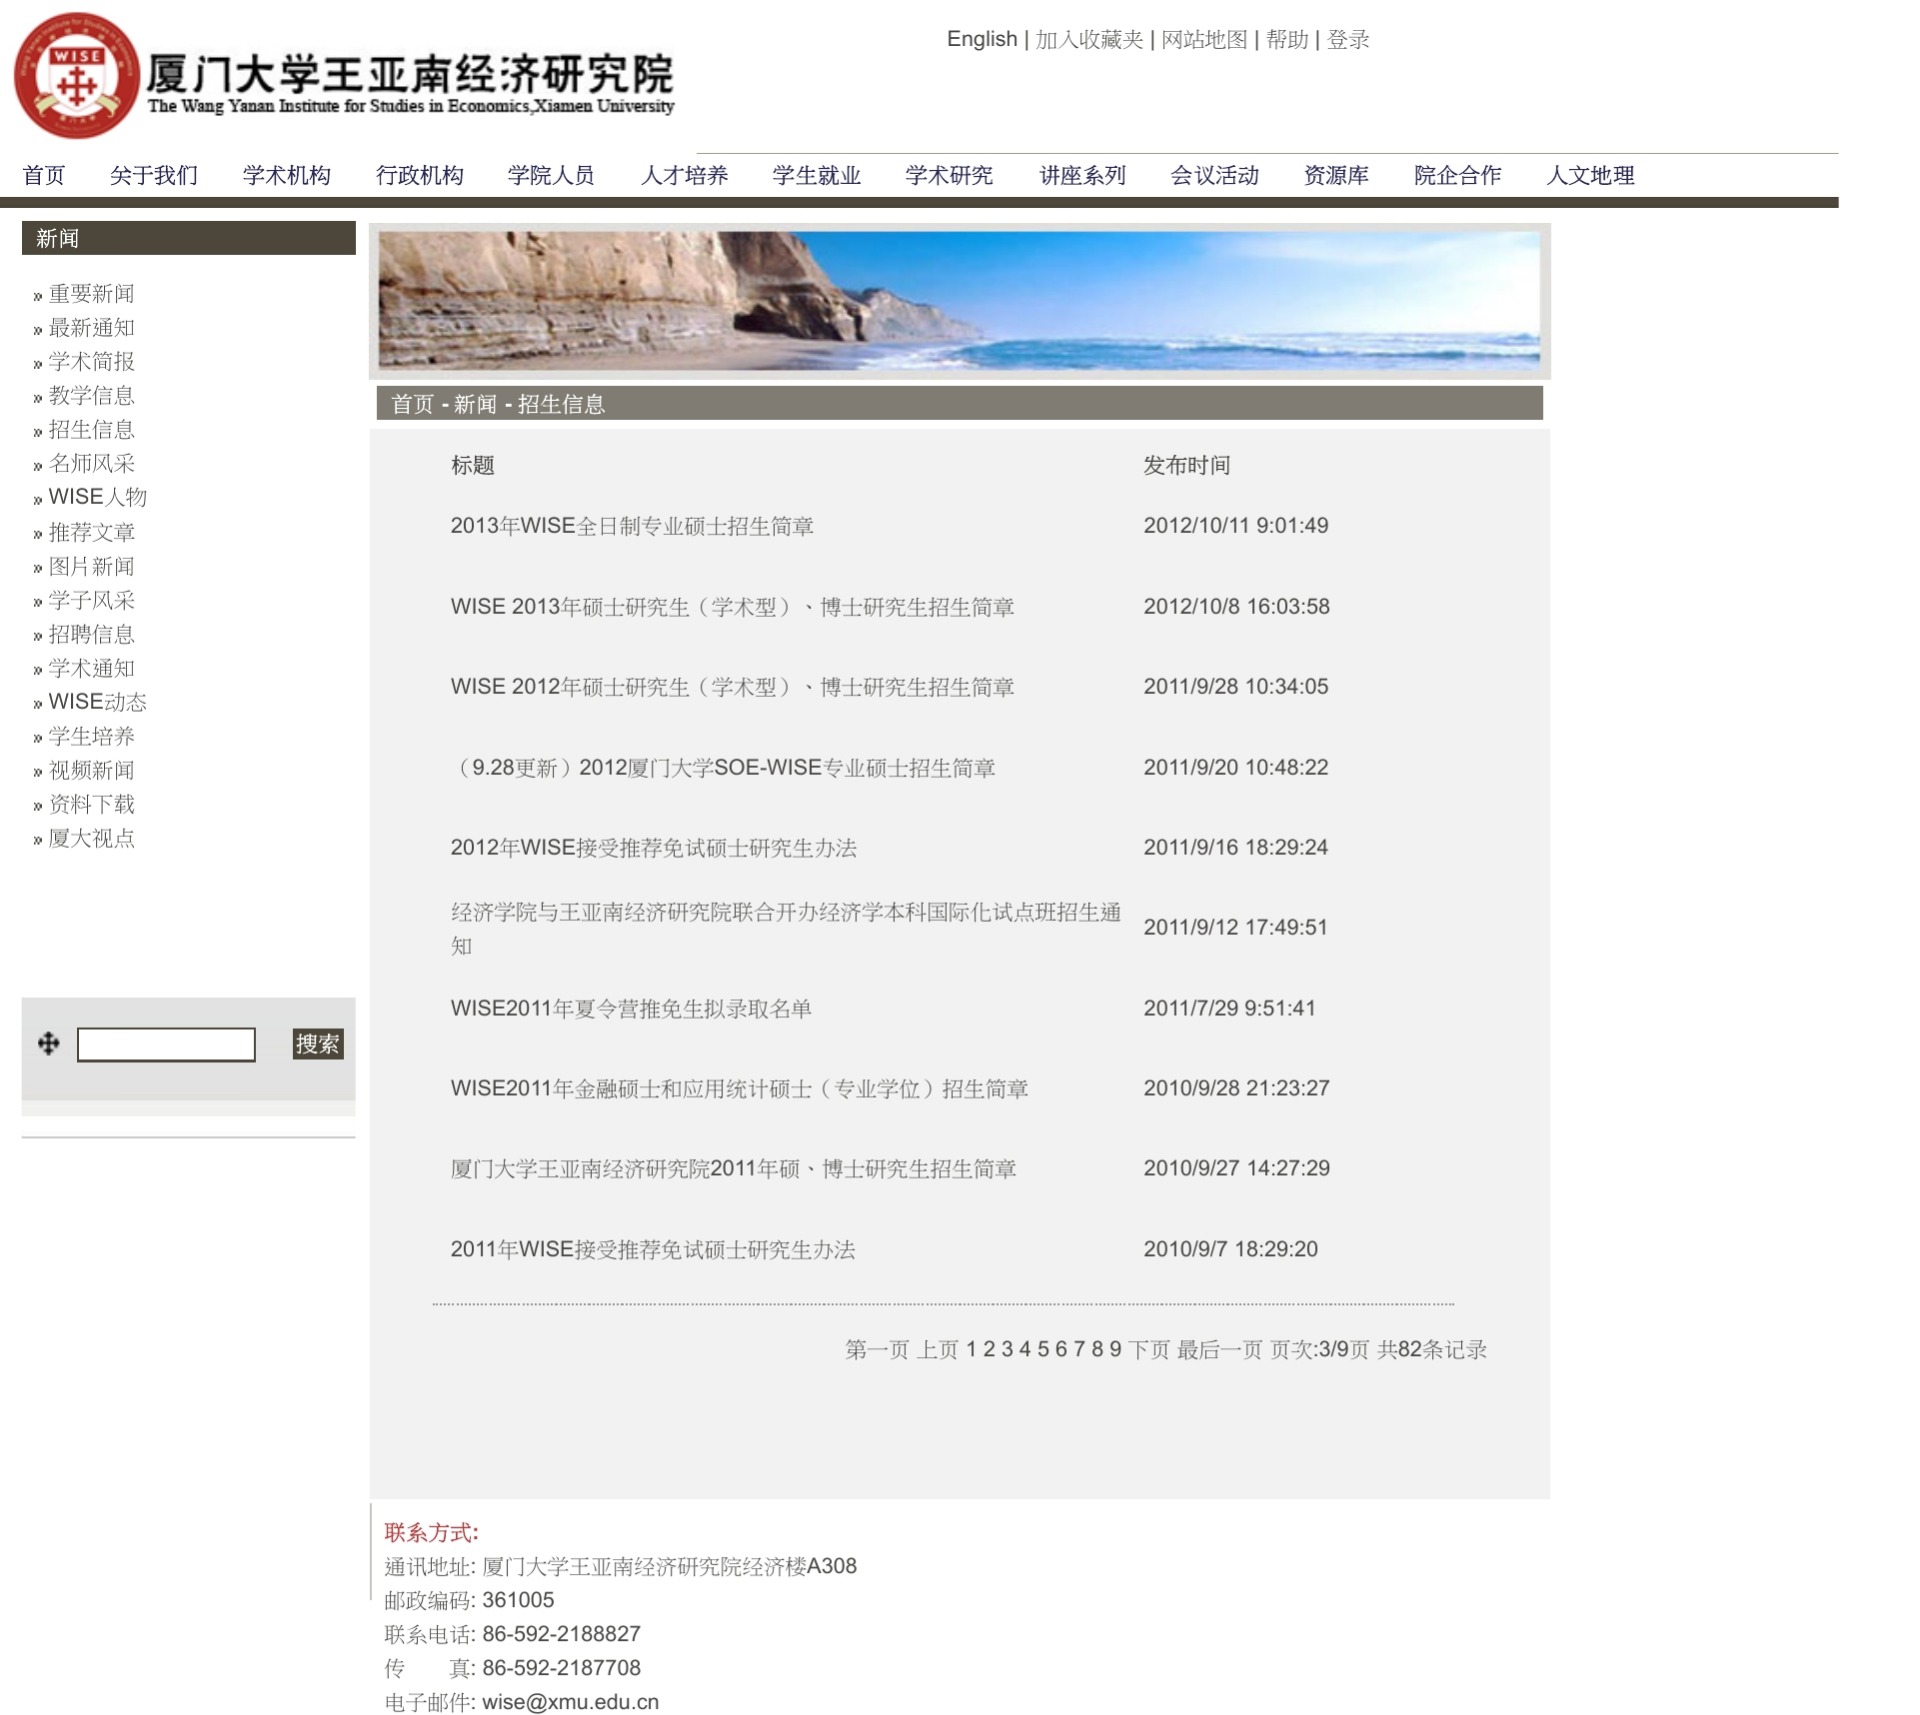Screen dimensions: 1920x1715
Task: Open 厦门大学王亚南经济研究院2011年硕、博士研究生招生简章 article
Action: (733, 1169)
